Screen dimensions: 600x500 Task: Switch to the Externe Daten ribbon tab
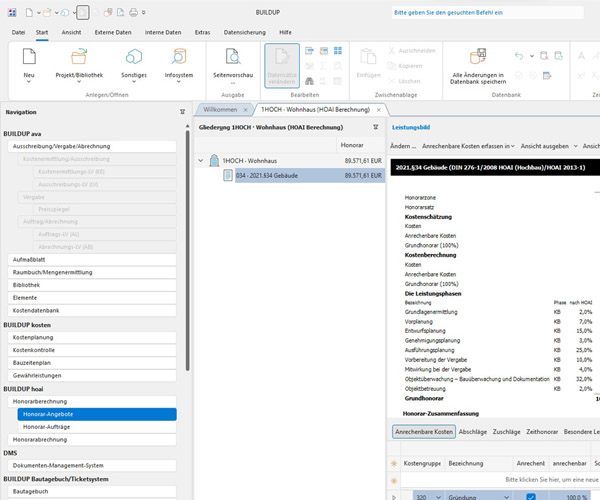[113, 33]
